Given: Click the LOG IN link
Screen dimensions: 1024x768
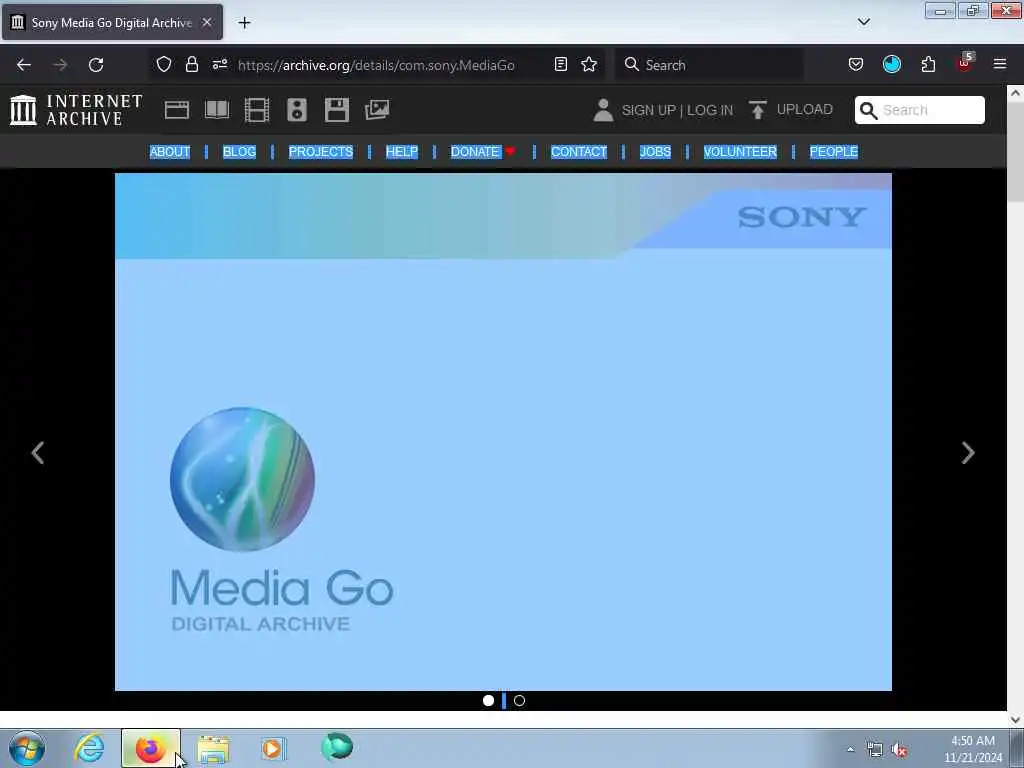Looking at the screenshot, I should [x=710, y=110].
